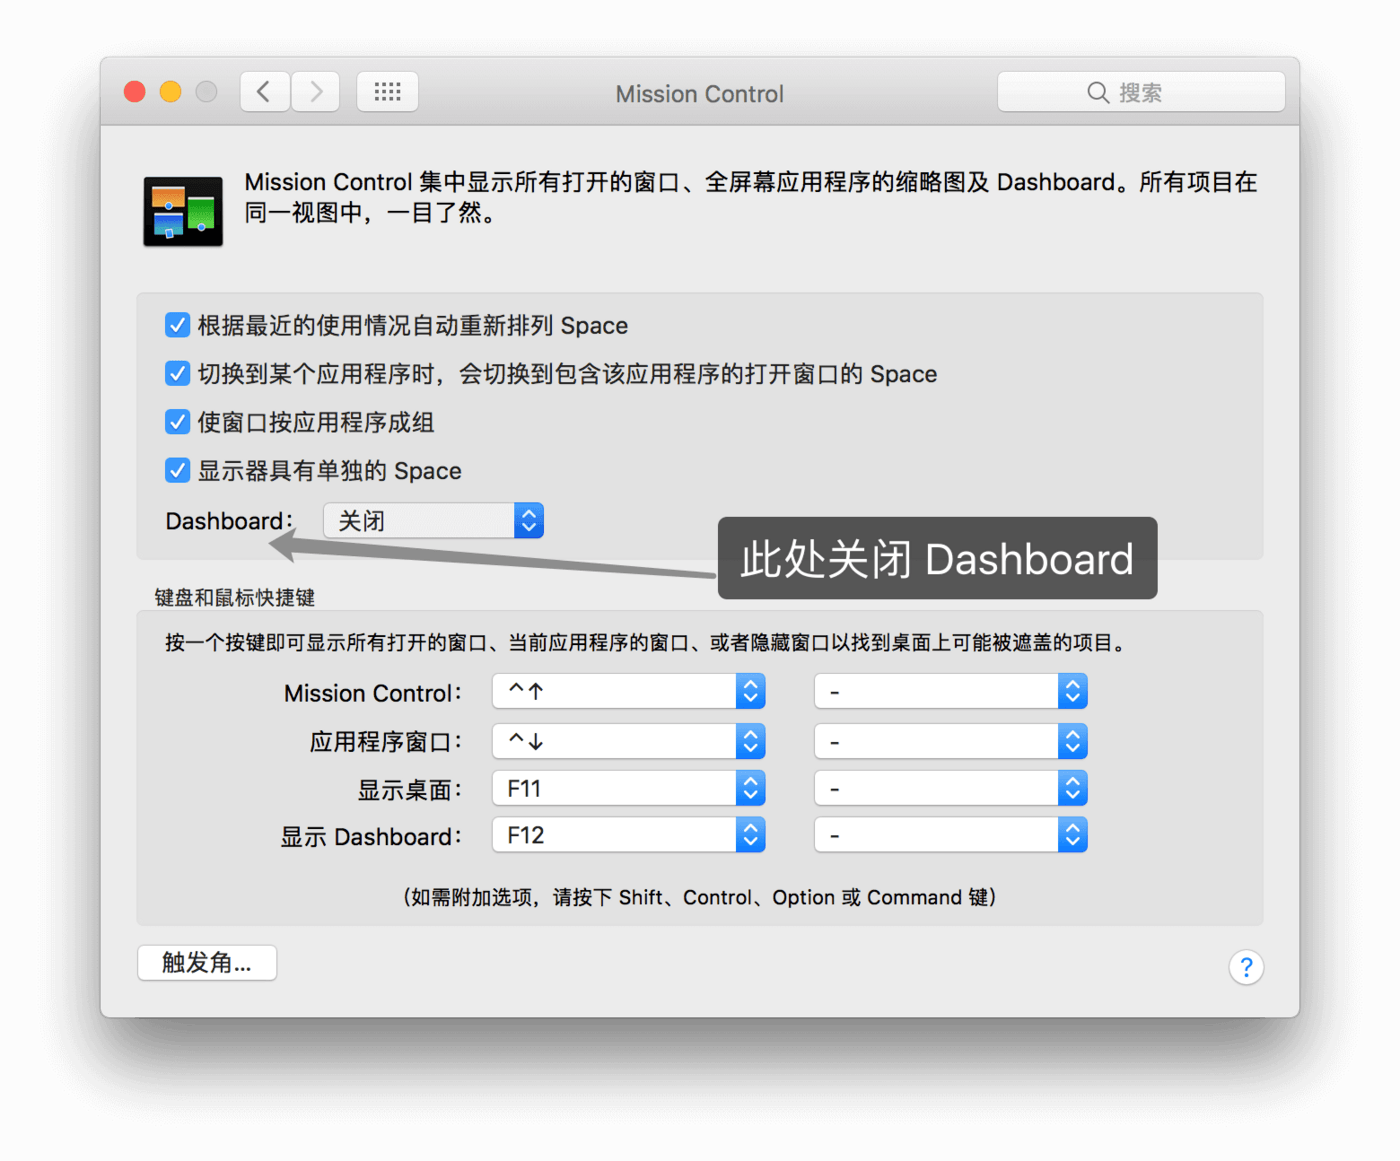
Task: Click the magnifier icon in search field
Action: [x=1098, y=93]
